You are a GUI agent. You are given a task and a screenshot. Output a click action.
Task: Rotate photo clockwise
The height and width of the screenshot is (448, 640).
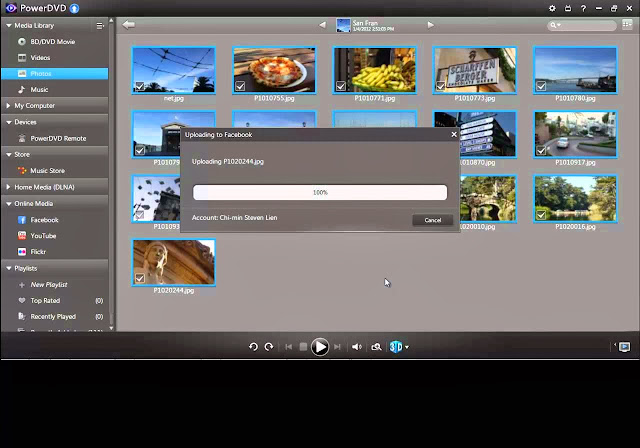pos(269,347)
